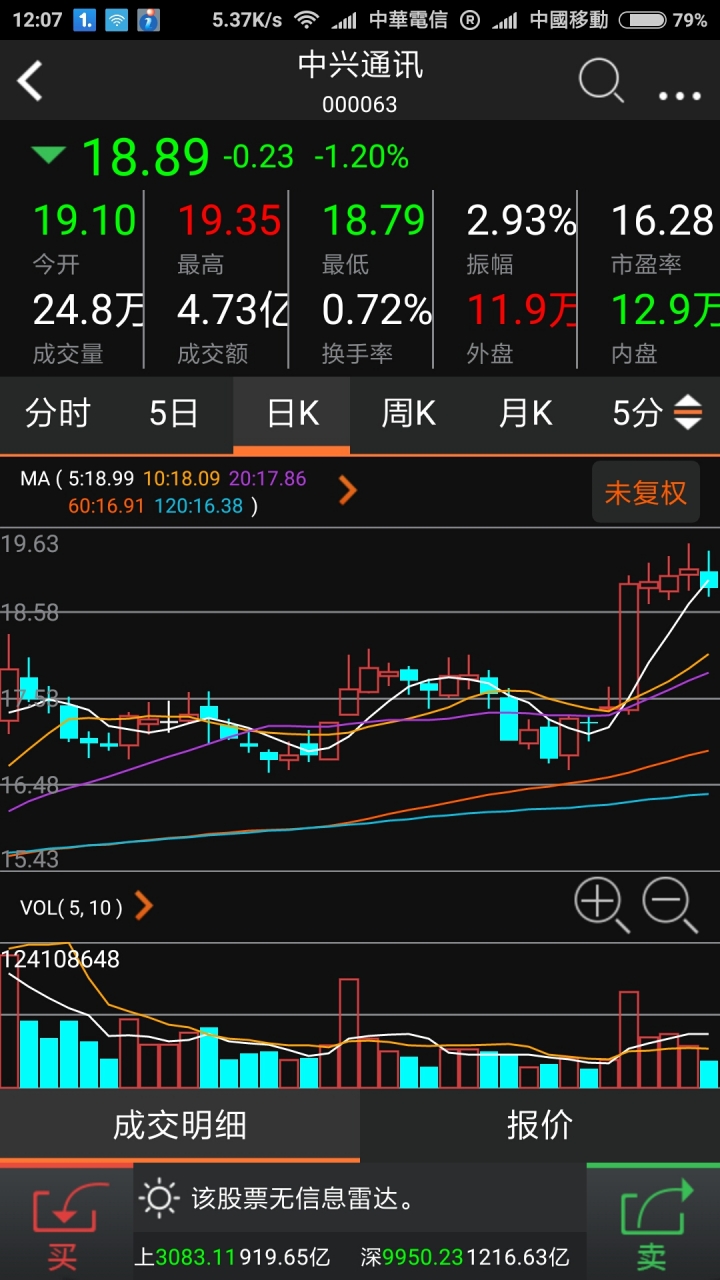This screenshot has width=720, height=1280.
Task: Tap 18.58 price axis label
Action: coord(30,612)
